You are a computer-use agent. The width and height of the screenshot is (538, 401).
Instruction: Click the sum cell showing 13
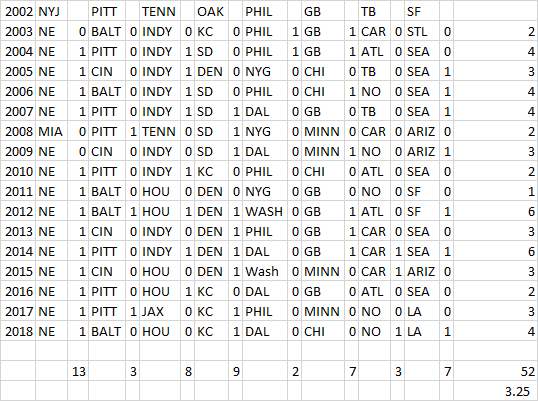pos(78,371)
